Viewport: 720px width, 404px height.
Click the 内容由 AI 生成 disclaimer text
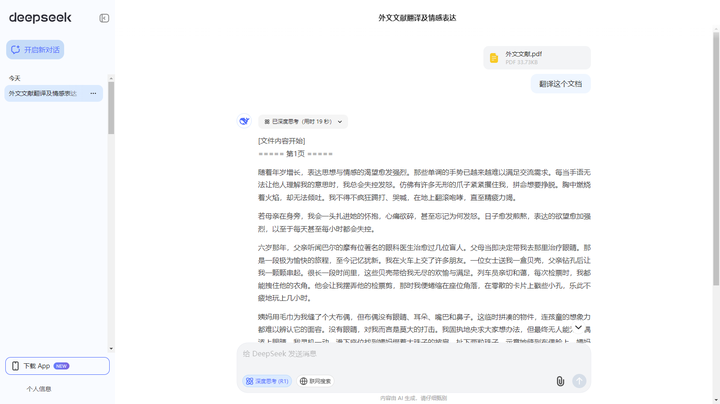413,398
